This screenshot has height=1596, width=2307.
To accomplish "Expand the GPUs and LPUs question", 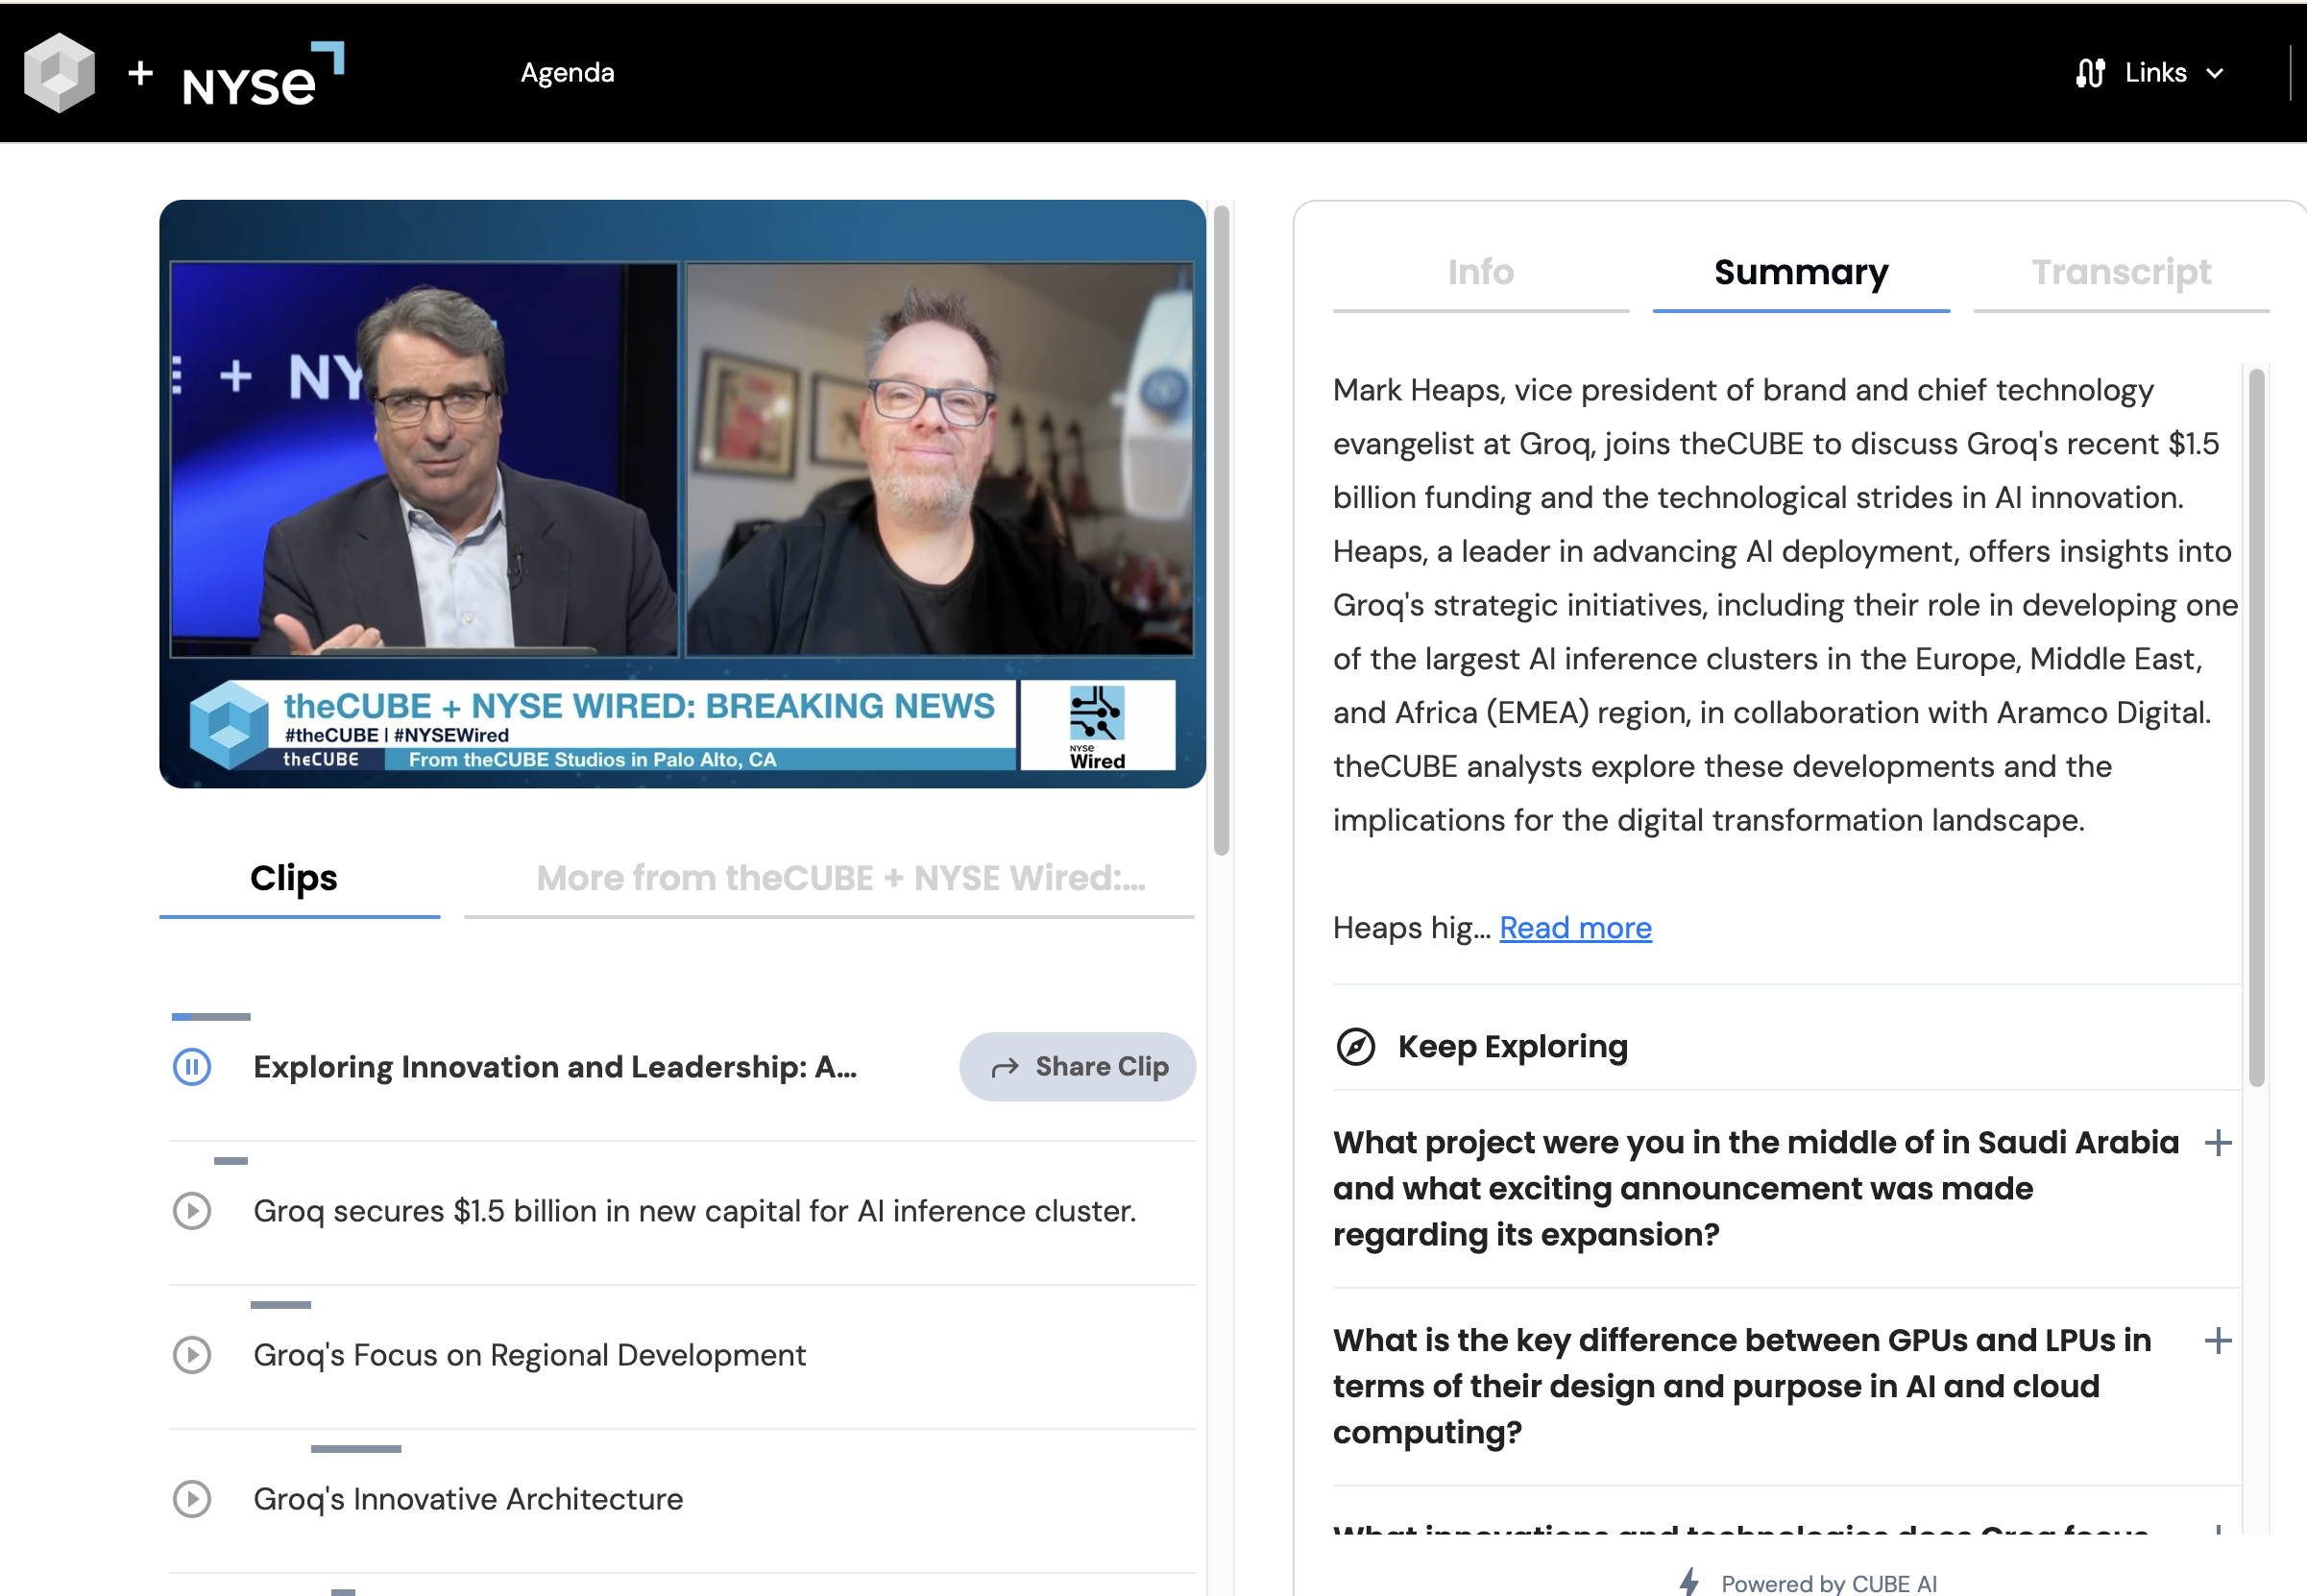I will click(2218, 1341).
